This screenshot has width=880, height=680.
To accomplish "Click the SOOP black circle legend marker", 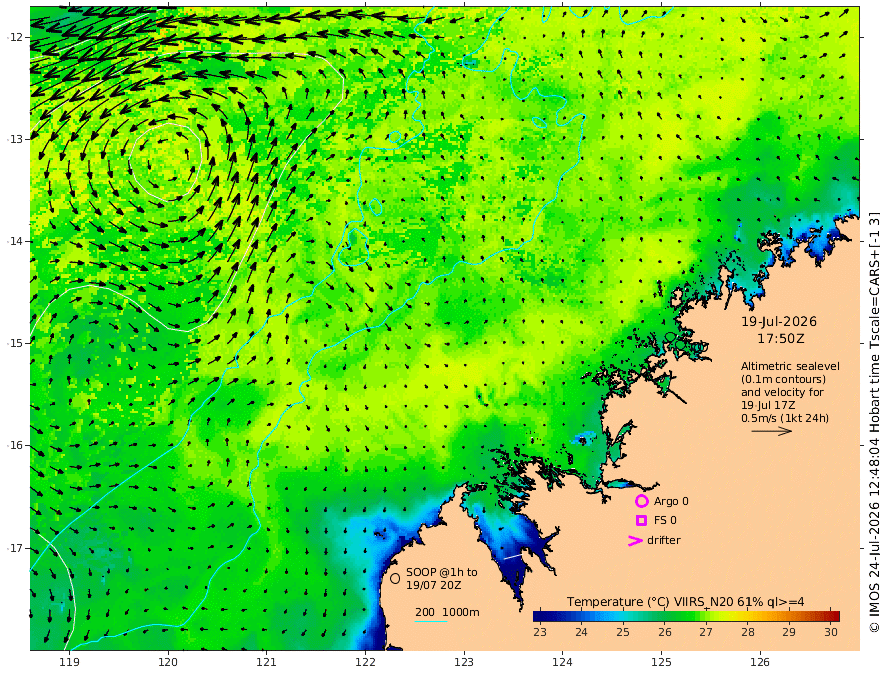I will (395, 578).
